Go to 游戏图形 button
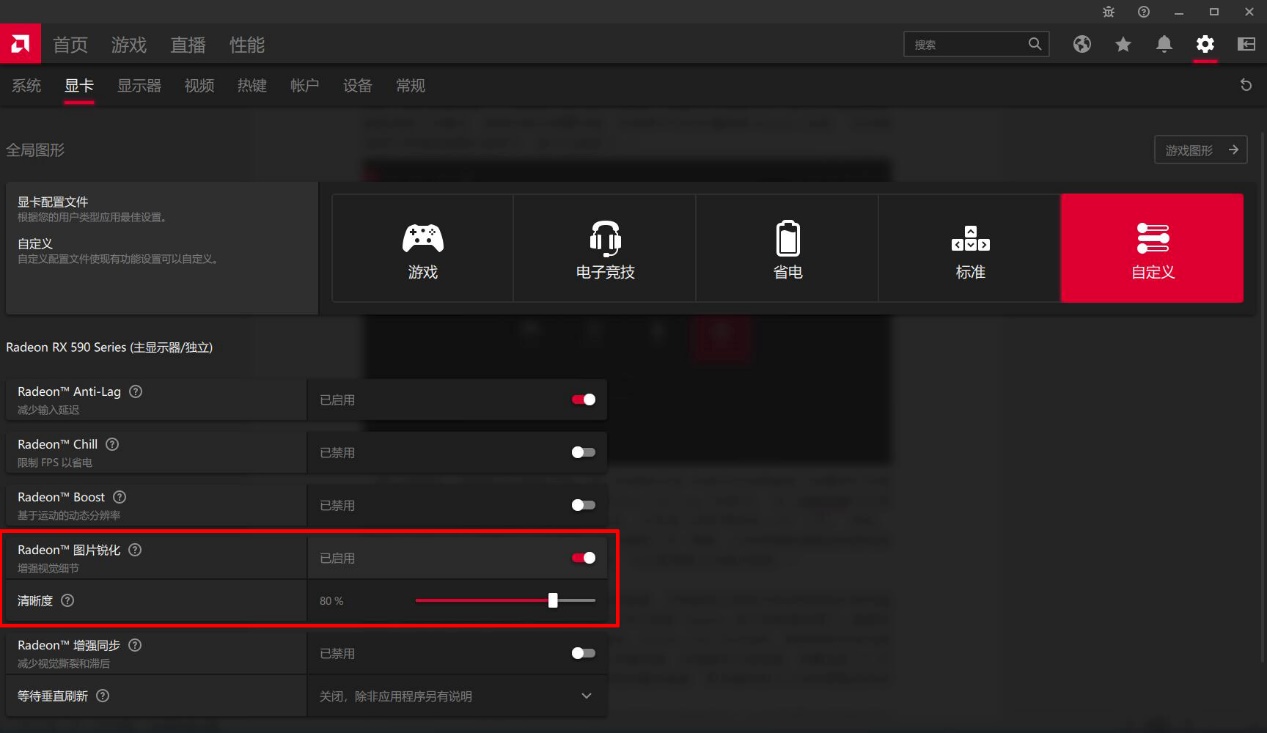Viewport: 1267px width, 733px height. (1200, 150)
